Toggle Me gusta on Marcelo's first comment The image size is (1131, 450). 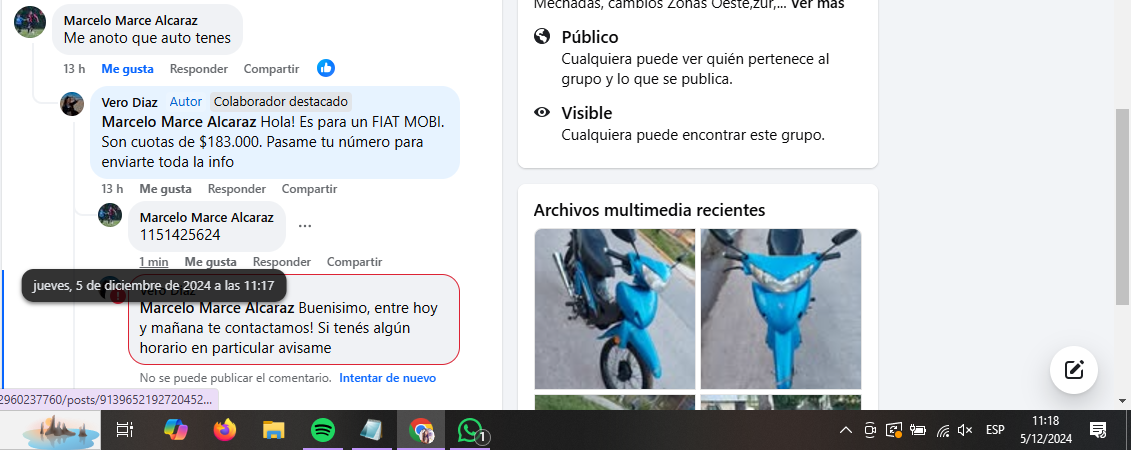point(127,69)
